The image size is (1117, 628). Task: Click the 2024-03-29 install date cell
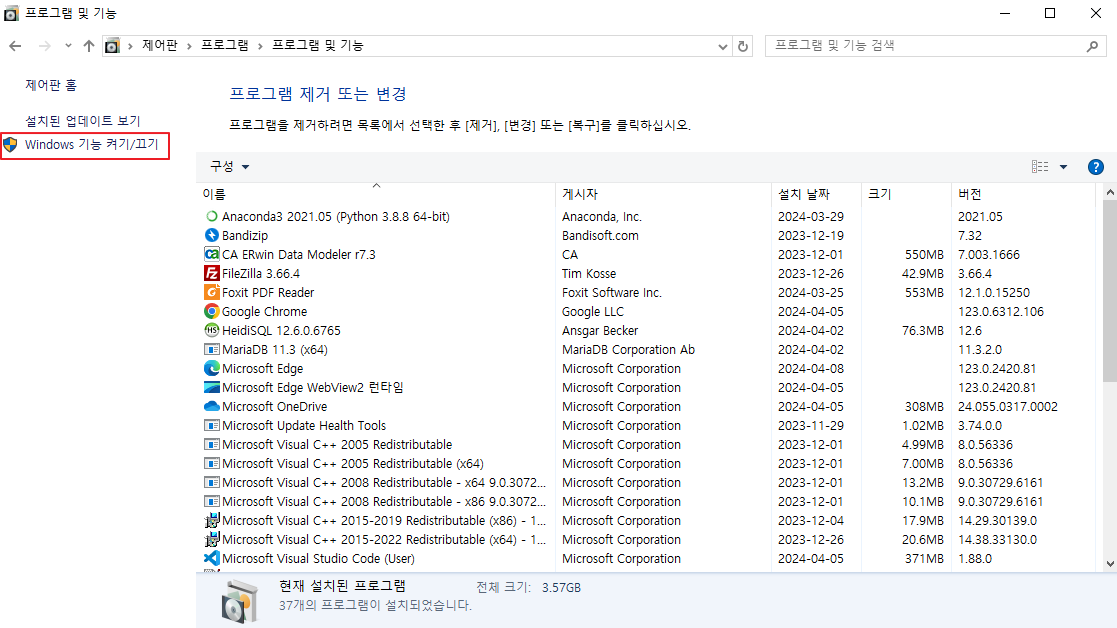coord(811,216)
